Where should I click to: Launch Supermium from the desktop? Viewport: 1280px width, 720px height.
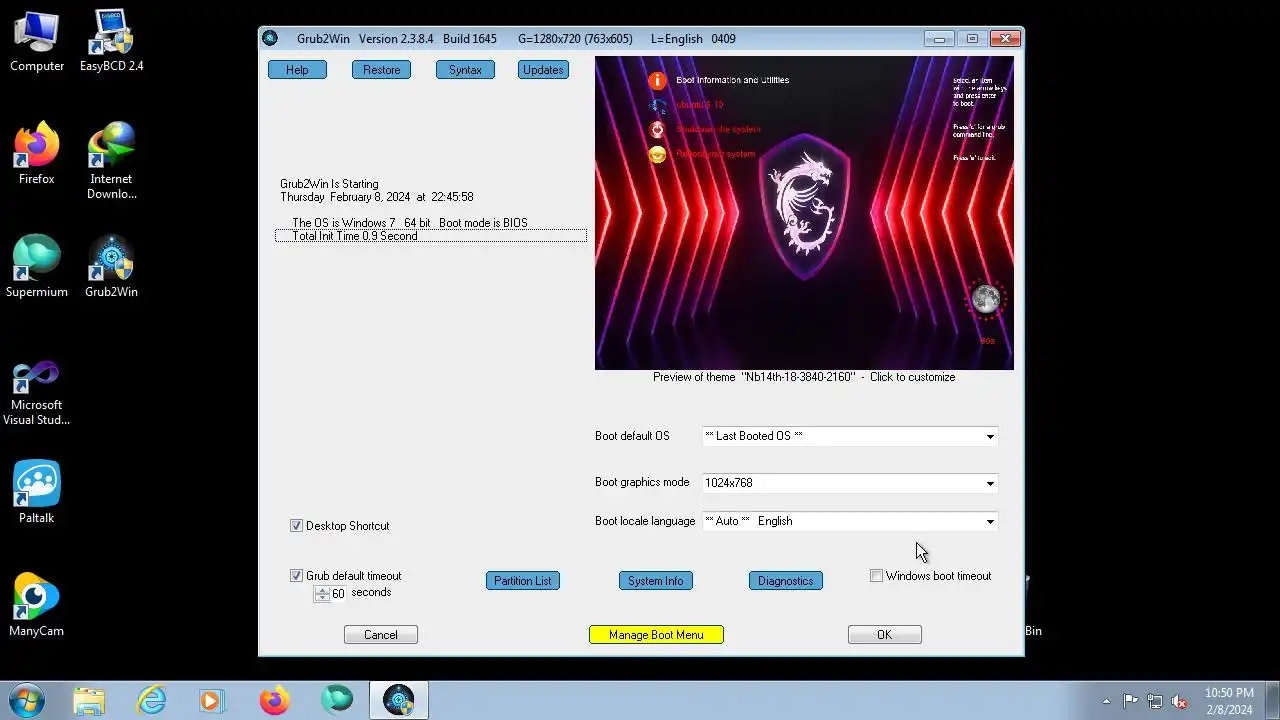[37, 267]
